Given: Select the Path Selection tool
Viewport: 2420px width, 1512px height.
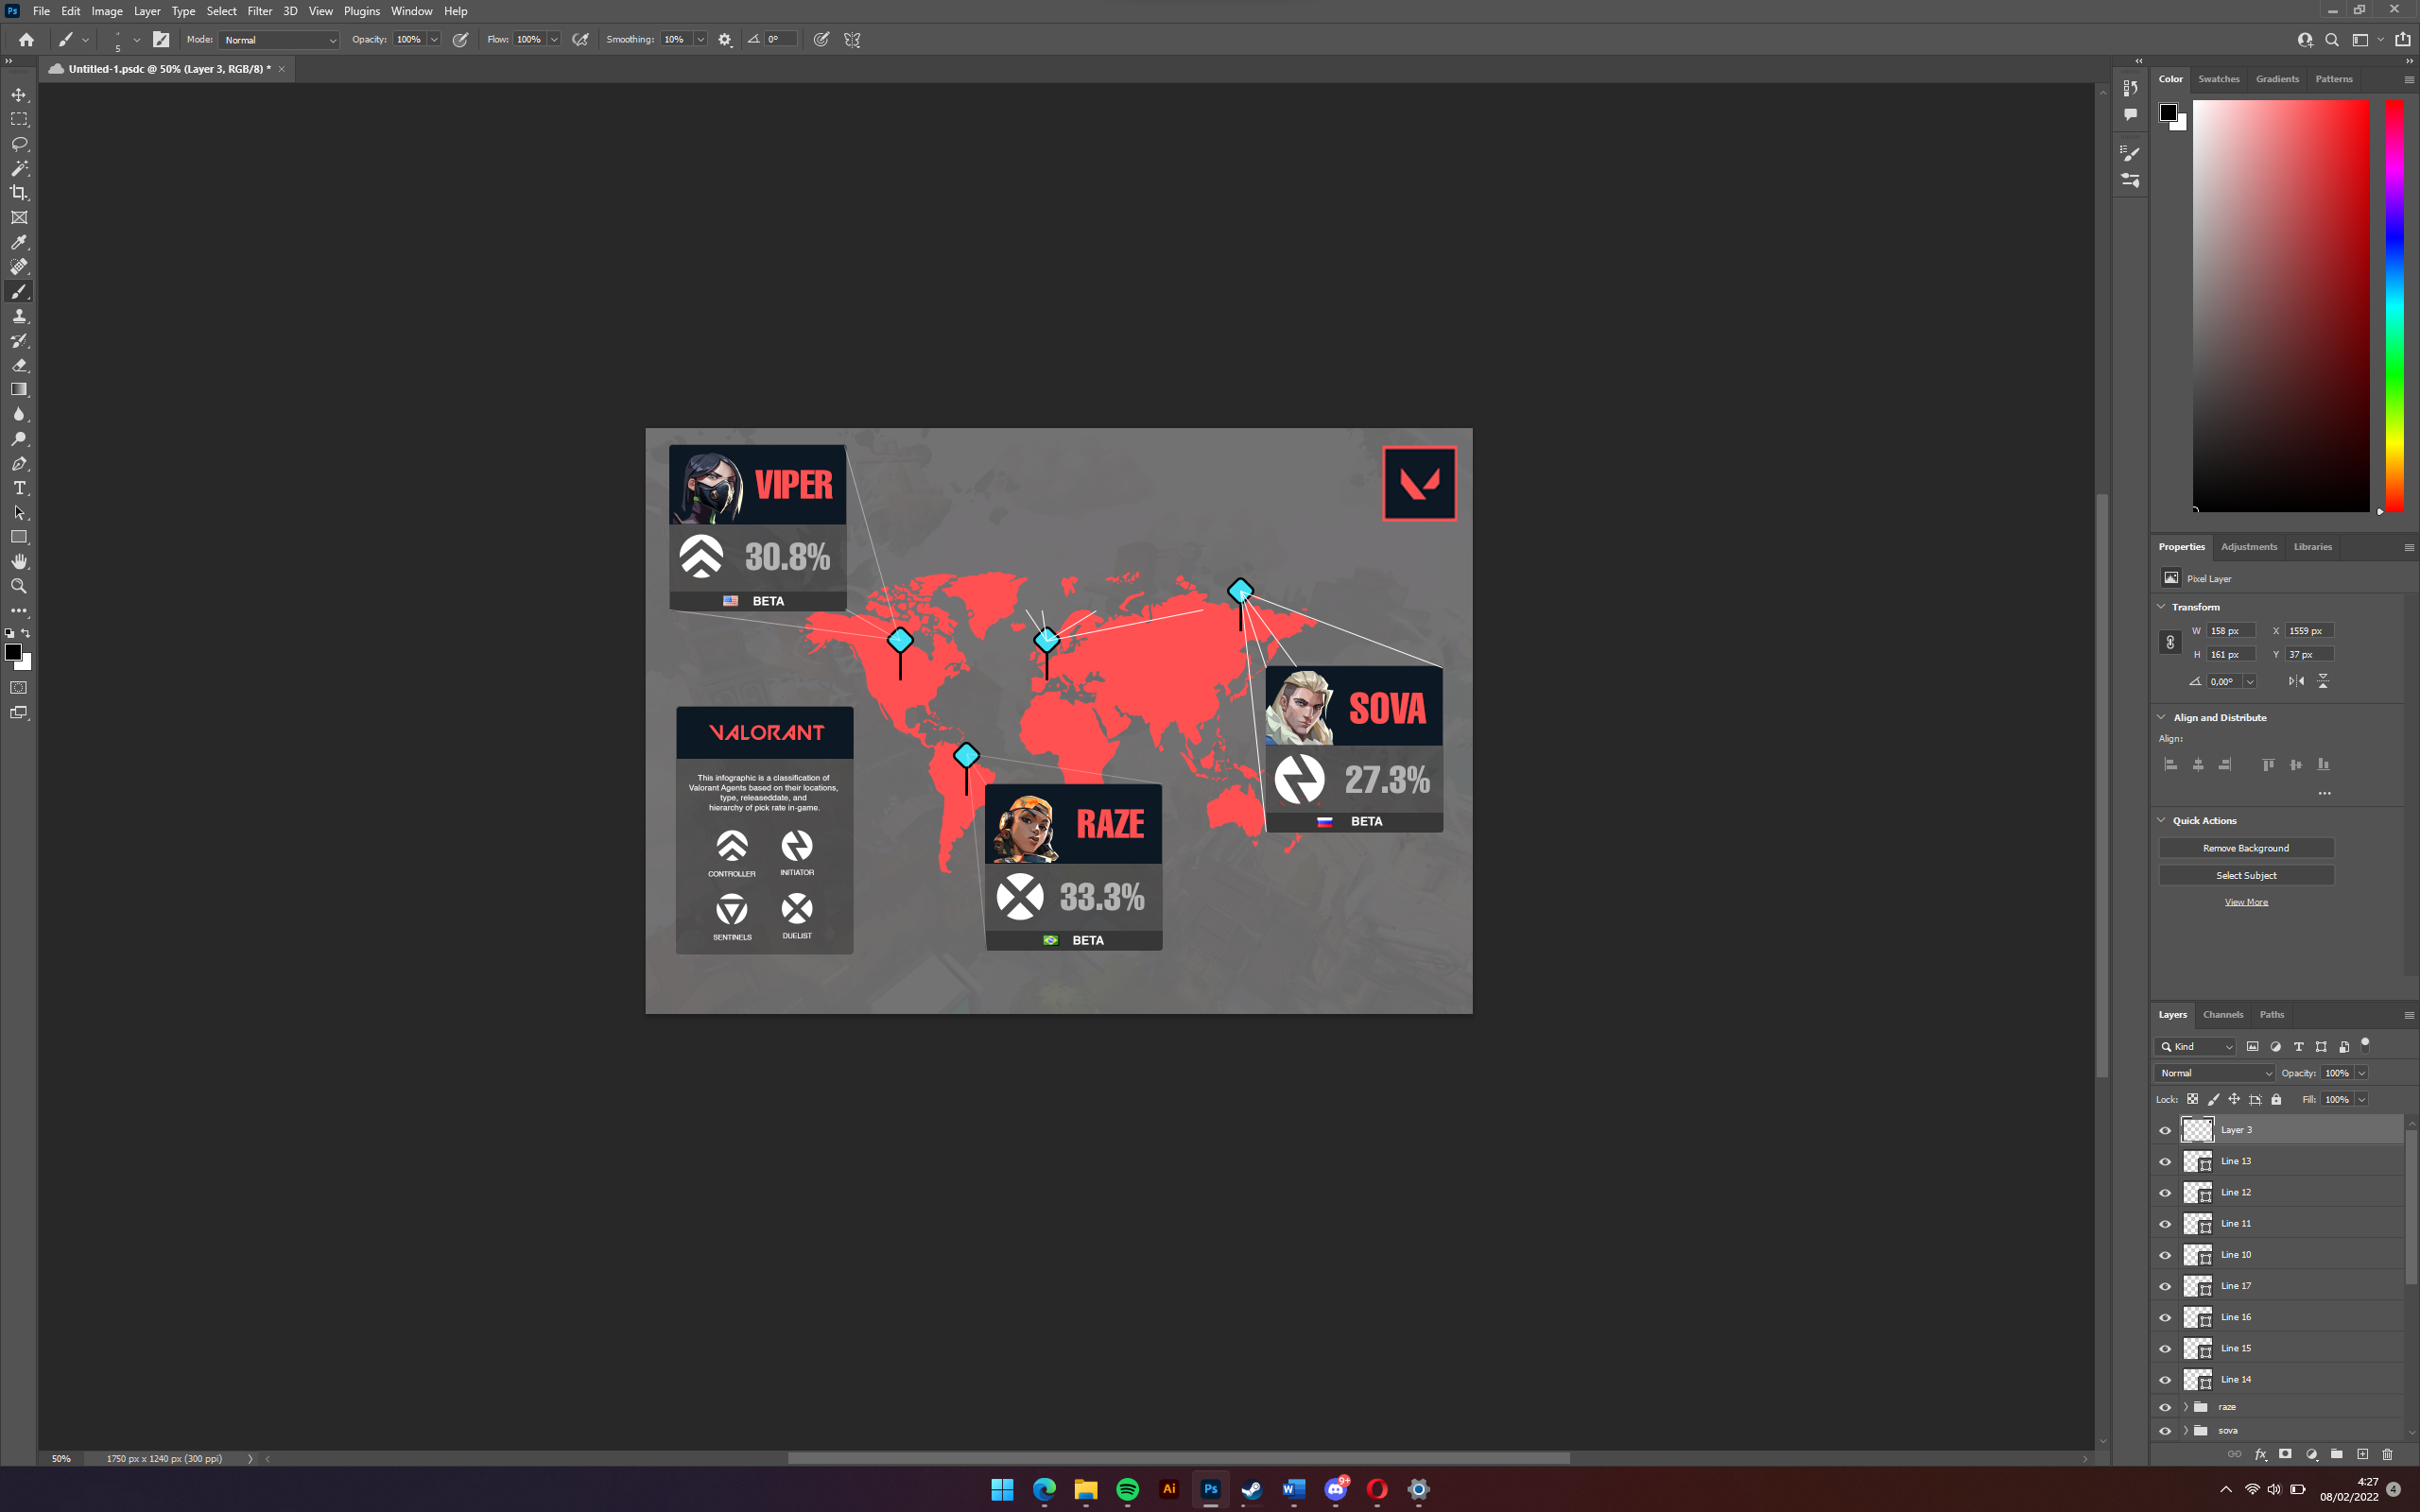Looking at the screenshot, I should coord(19,513).
